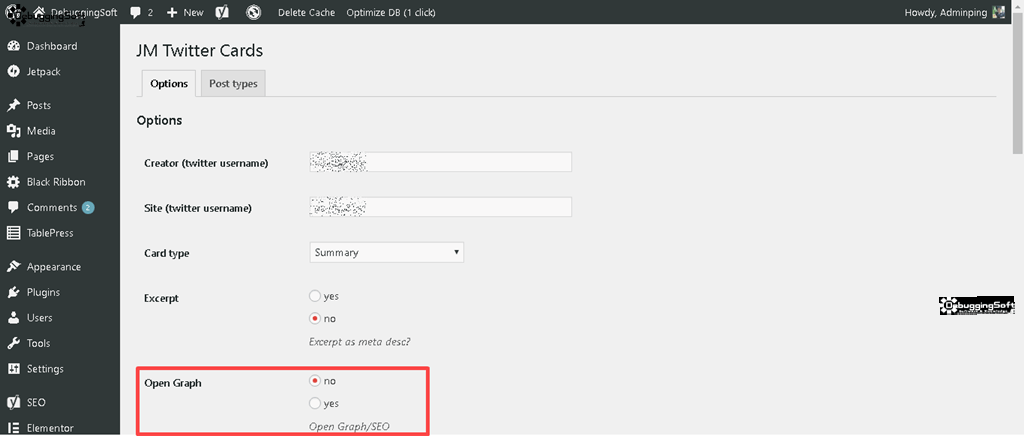1024x436 pixels.
Task: Open the Dashboard menu icon
Action: (13, 46)
